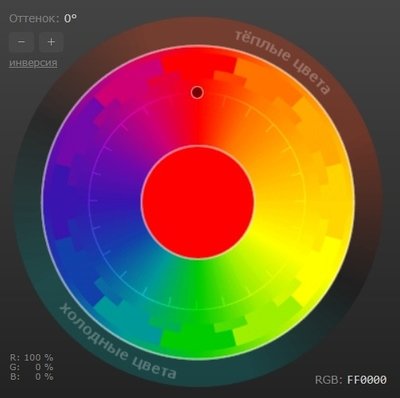Image resolution: width=400 pixels, height=398 pixels.
Task: Click the R 100 % readout
Action: point(31,358)
